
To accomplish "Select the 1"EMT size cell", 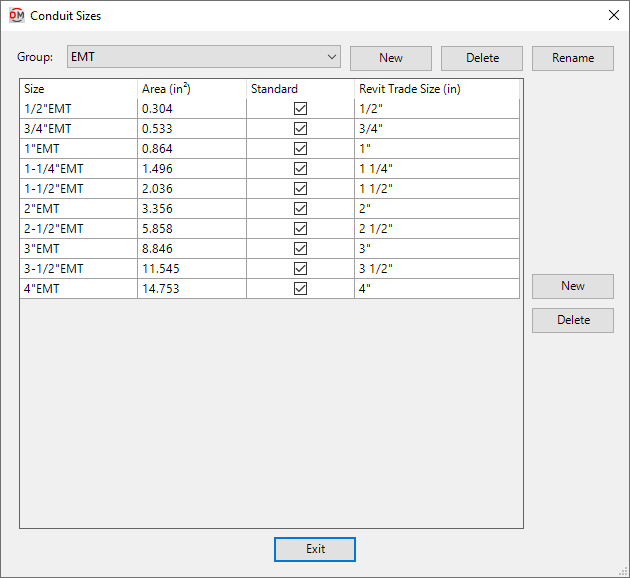I will (x=78, y=149).
